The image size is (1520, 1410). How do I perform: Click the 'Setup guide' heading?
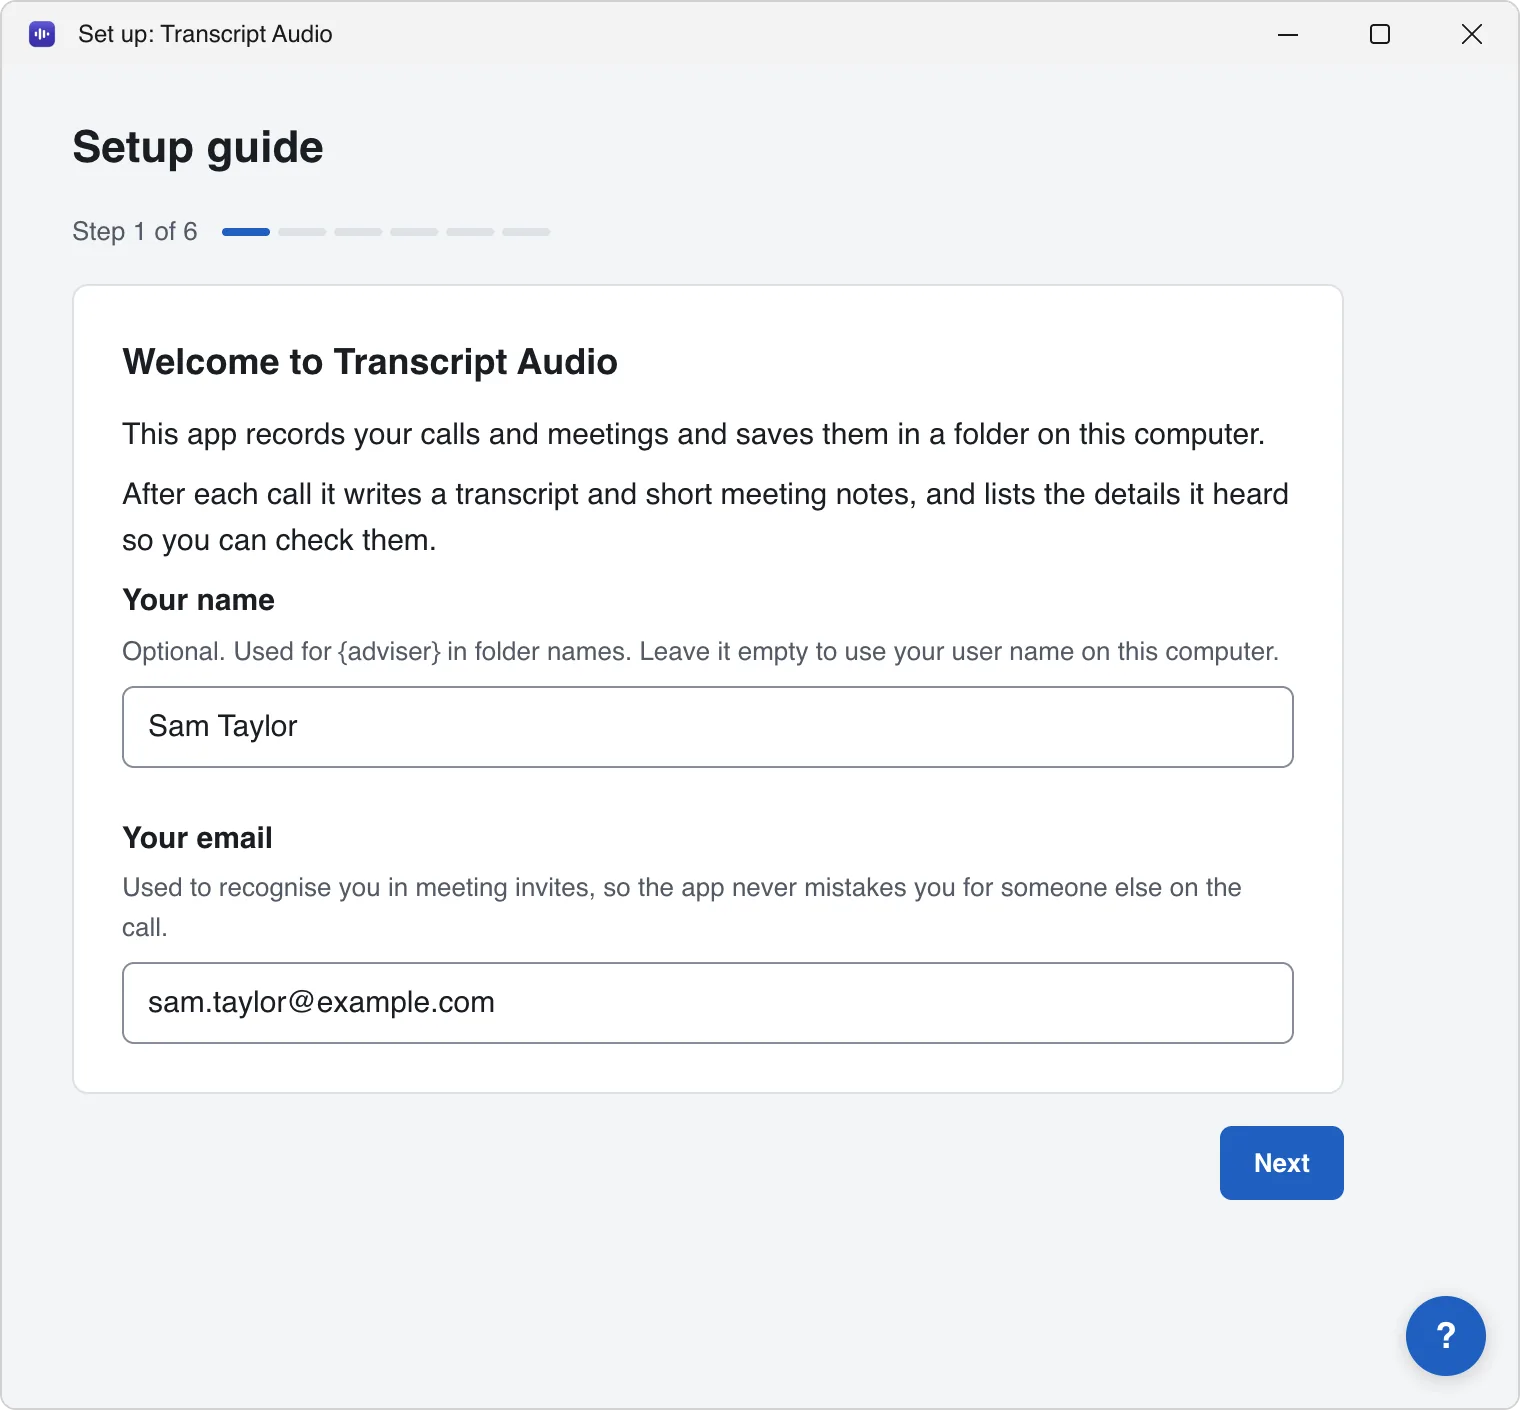198,147
